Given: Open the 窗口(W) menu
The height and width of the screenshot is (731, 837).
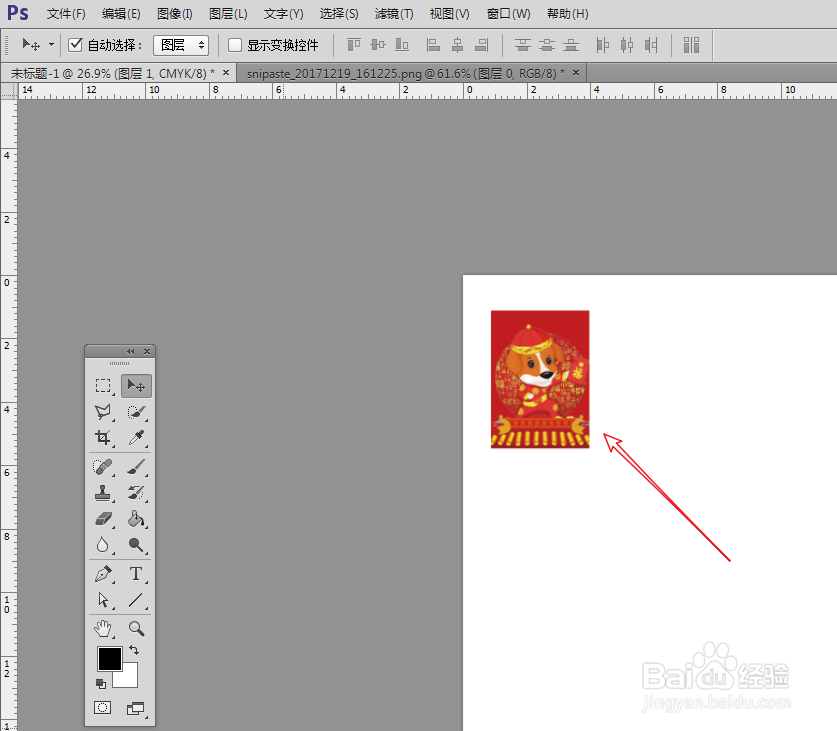Looking at the screenshot, I should coord(509,14).
